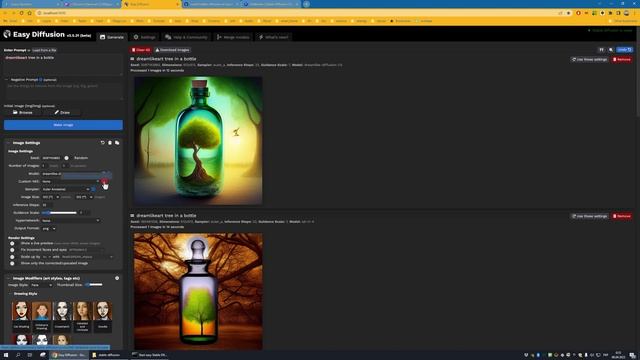640x360 pixels.
Task: Click the Undo button at top right
Action: (x=624, y=50)
